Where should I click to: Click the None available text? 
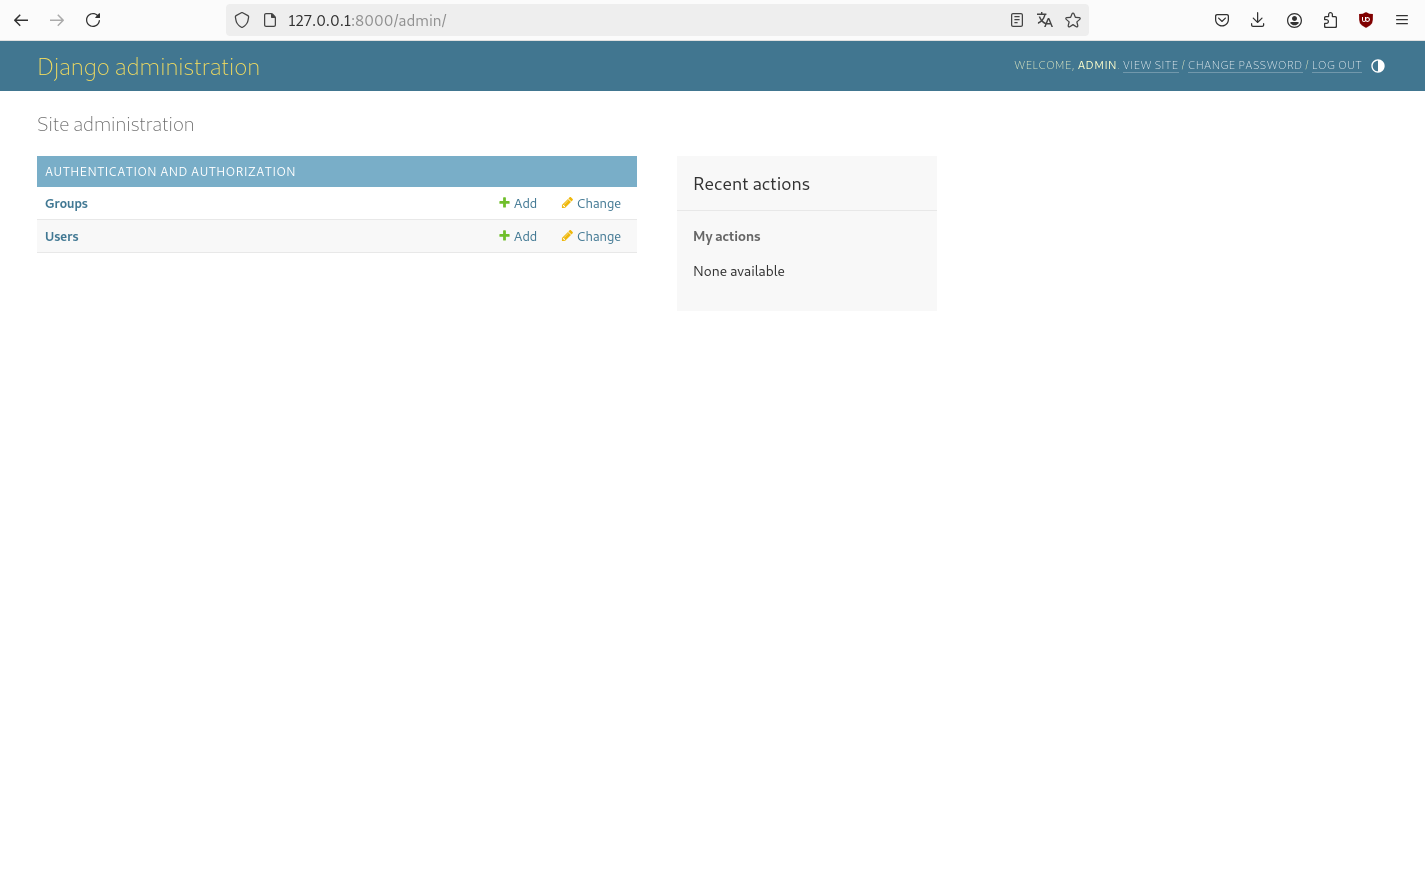(x=739, y=271)
